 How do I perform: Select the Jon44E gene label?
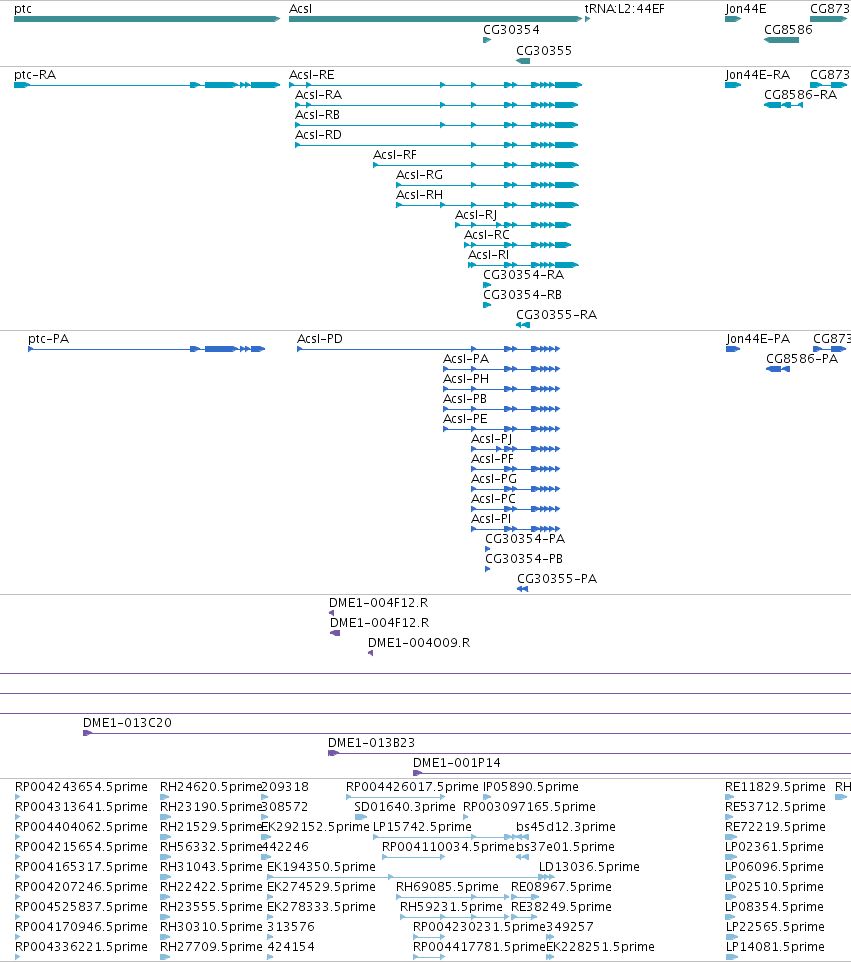tap(745, 9)
